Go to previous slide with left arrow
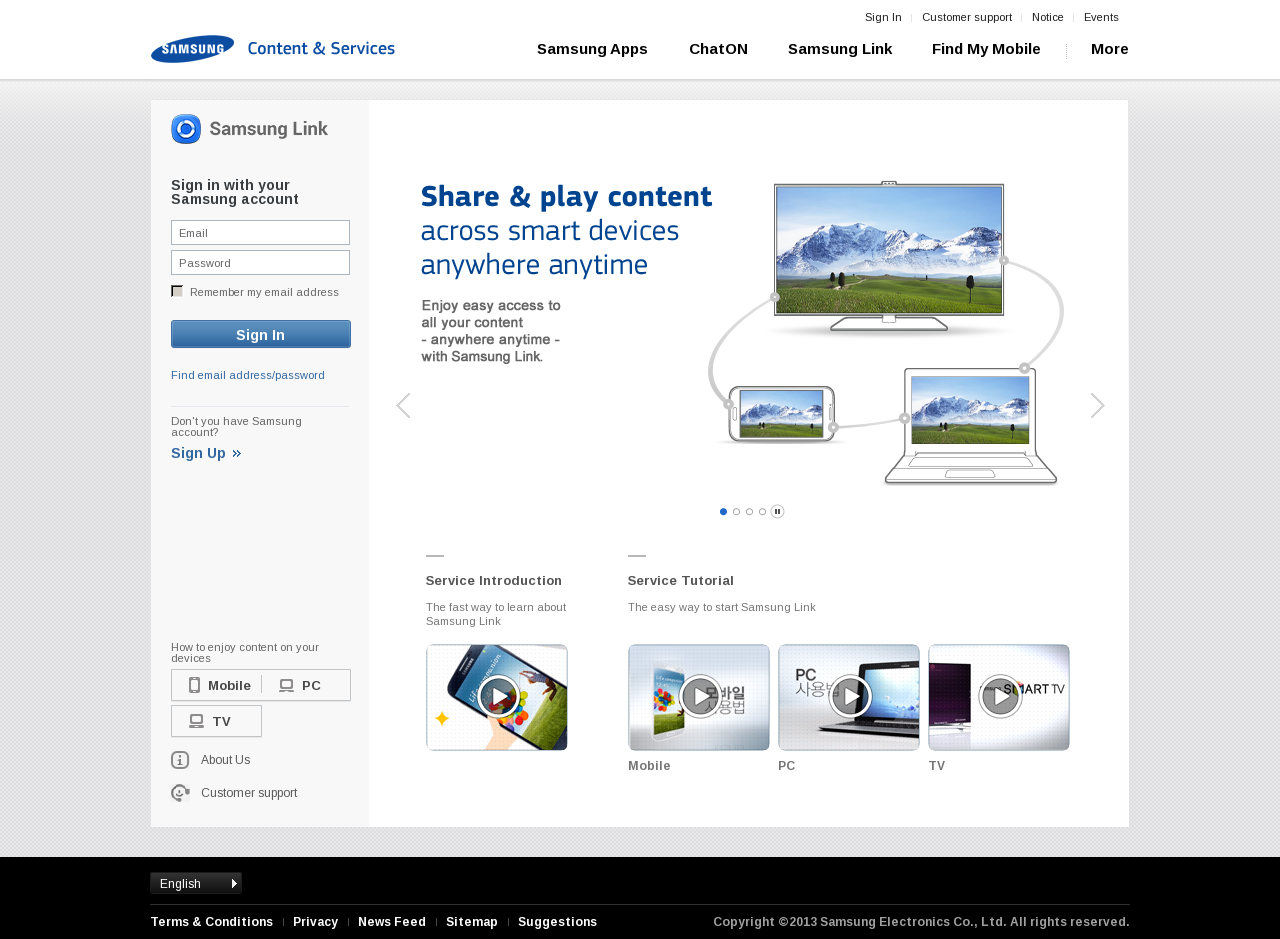1280x939 pixels. [403, 405]
